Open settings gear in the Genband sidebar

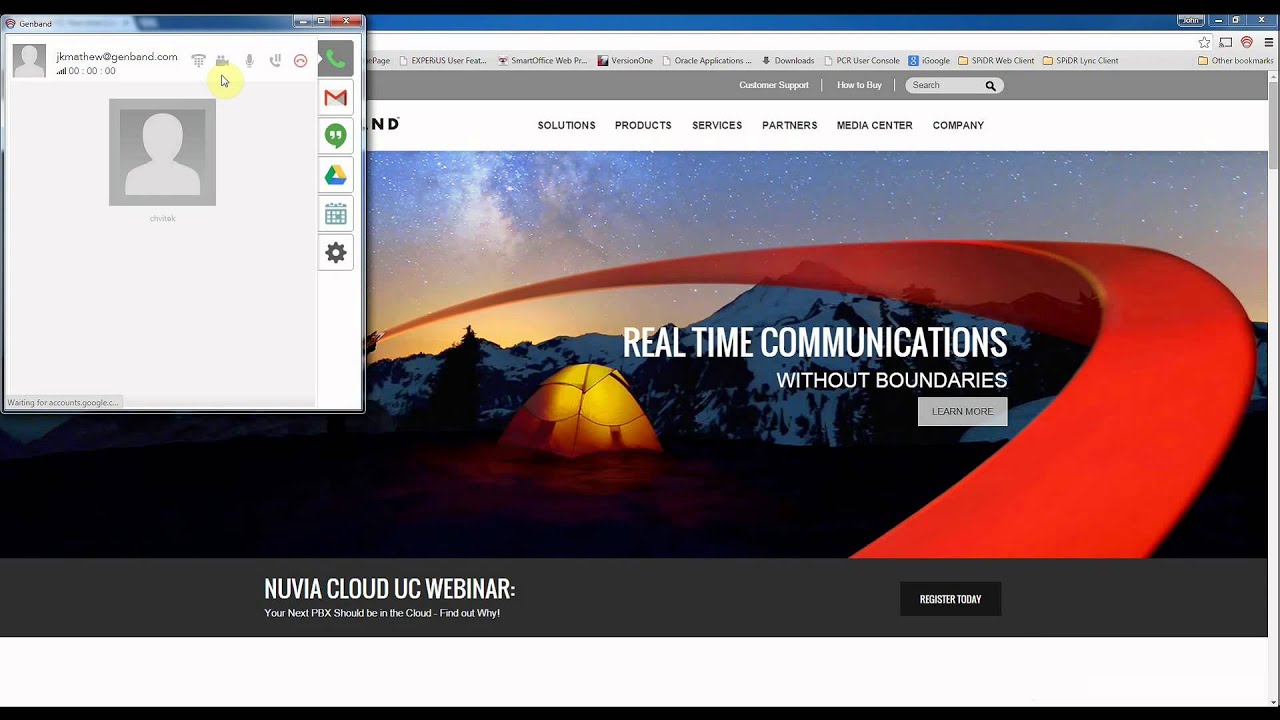point(336,253)
